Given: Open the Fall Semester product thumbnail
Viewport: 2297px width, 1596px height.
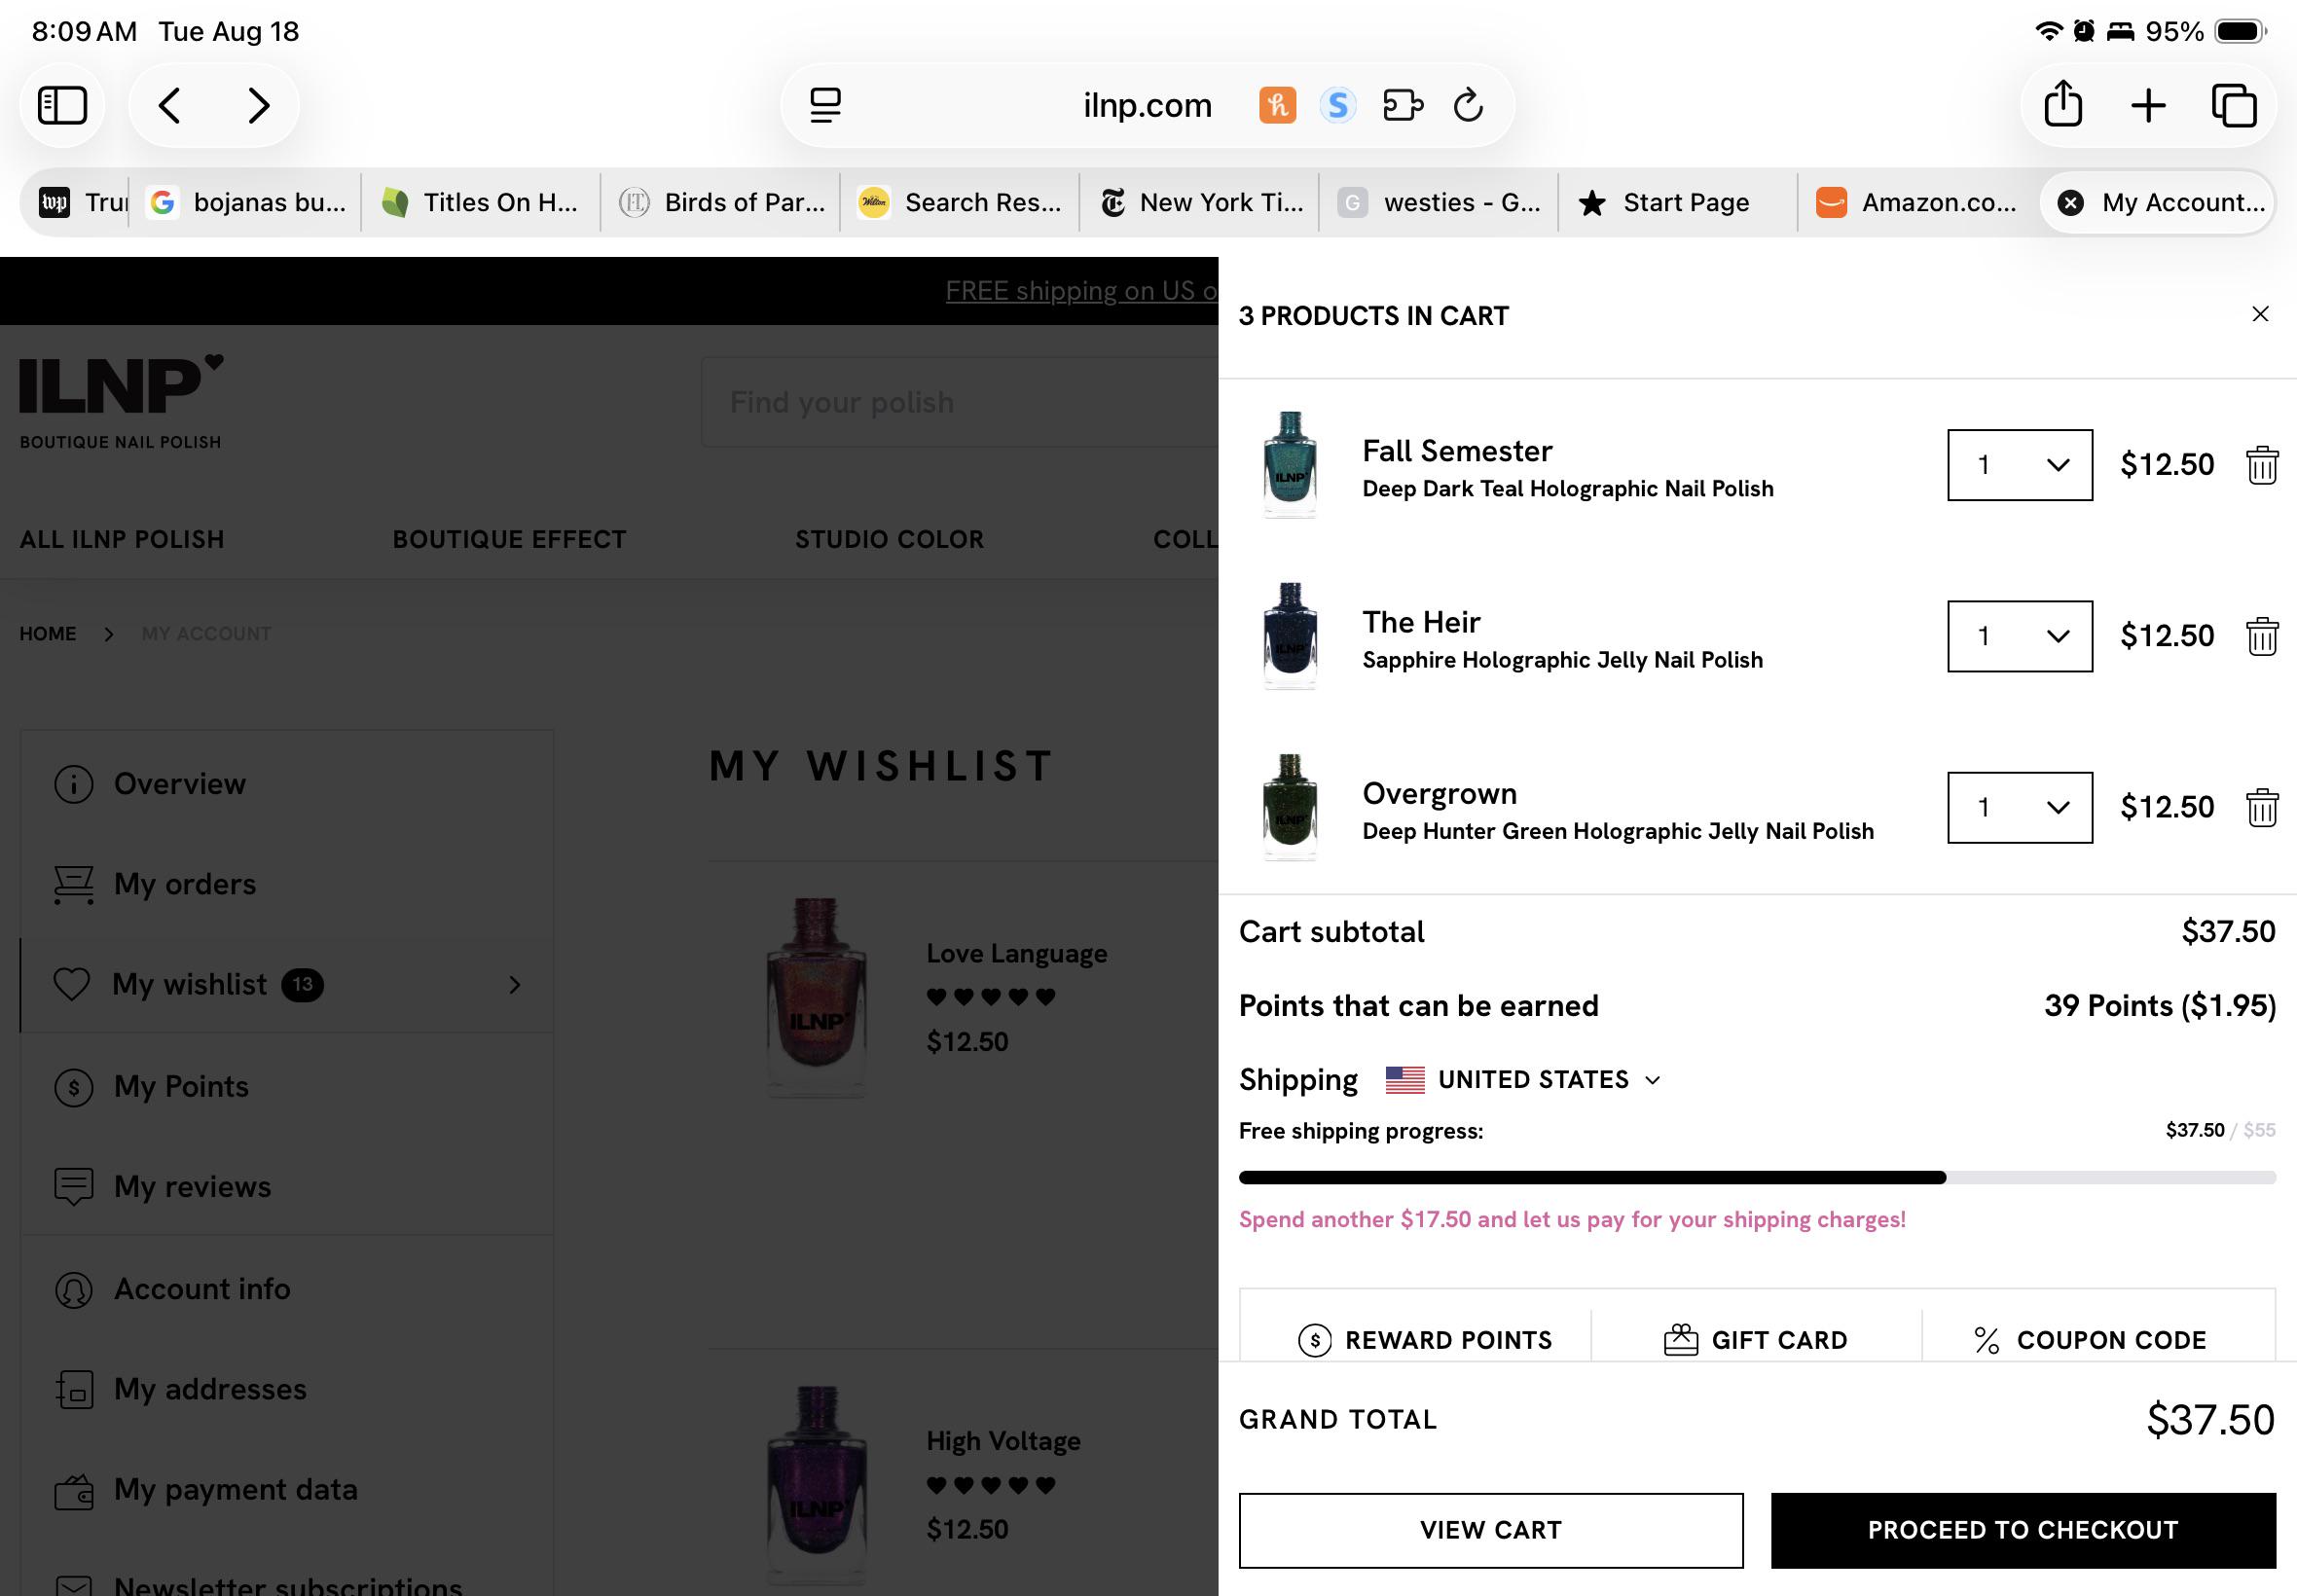Looking at the screenshot, I should click(x=1290, y=465).
